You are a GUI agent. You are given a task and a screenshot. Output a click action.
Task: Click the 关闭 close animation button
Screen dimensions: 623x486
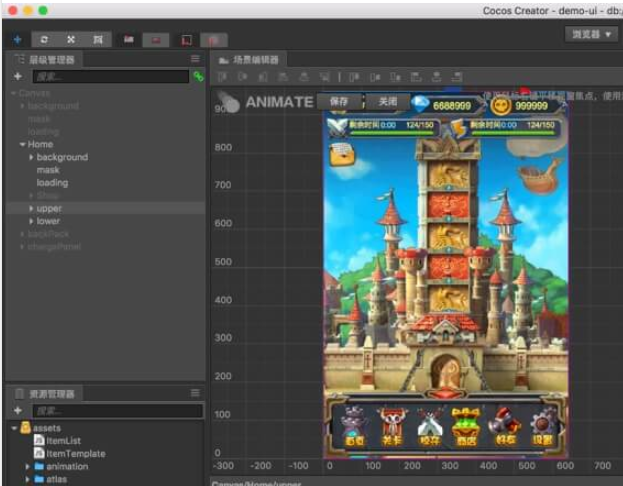tap(387, 102)
